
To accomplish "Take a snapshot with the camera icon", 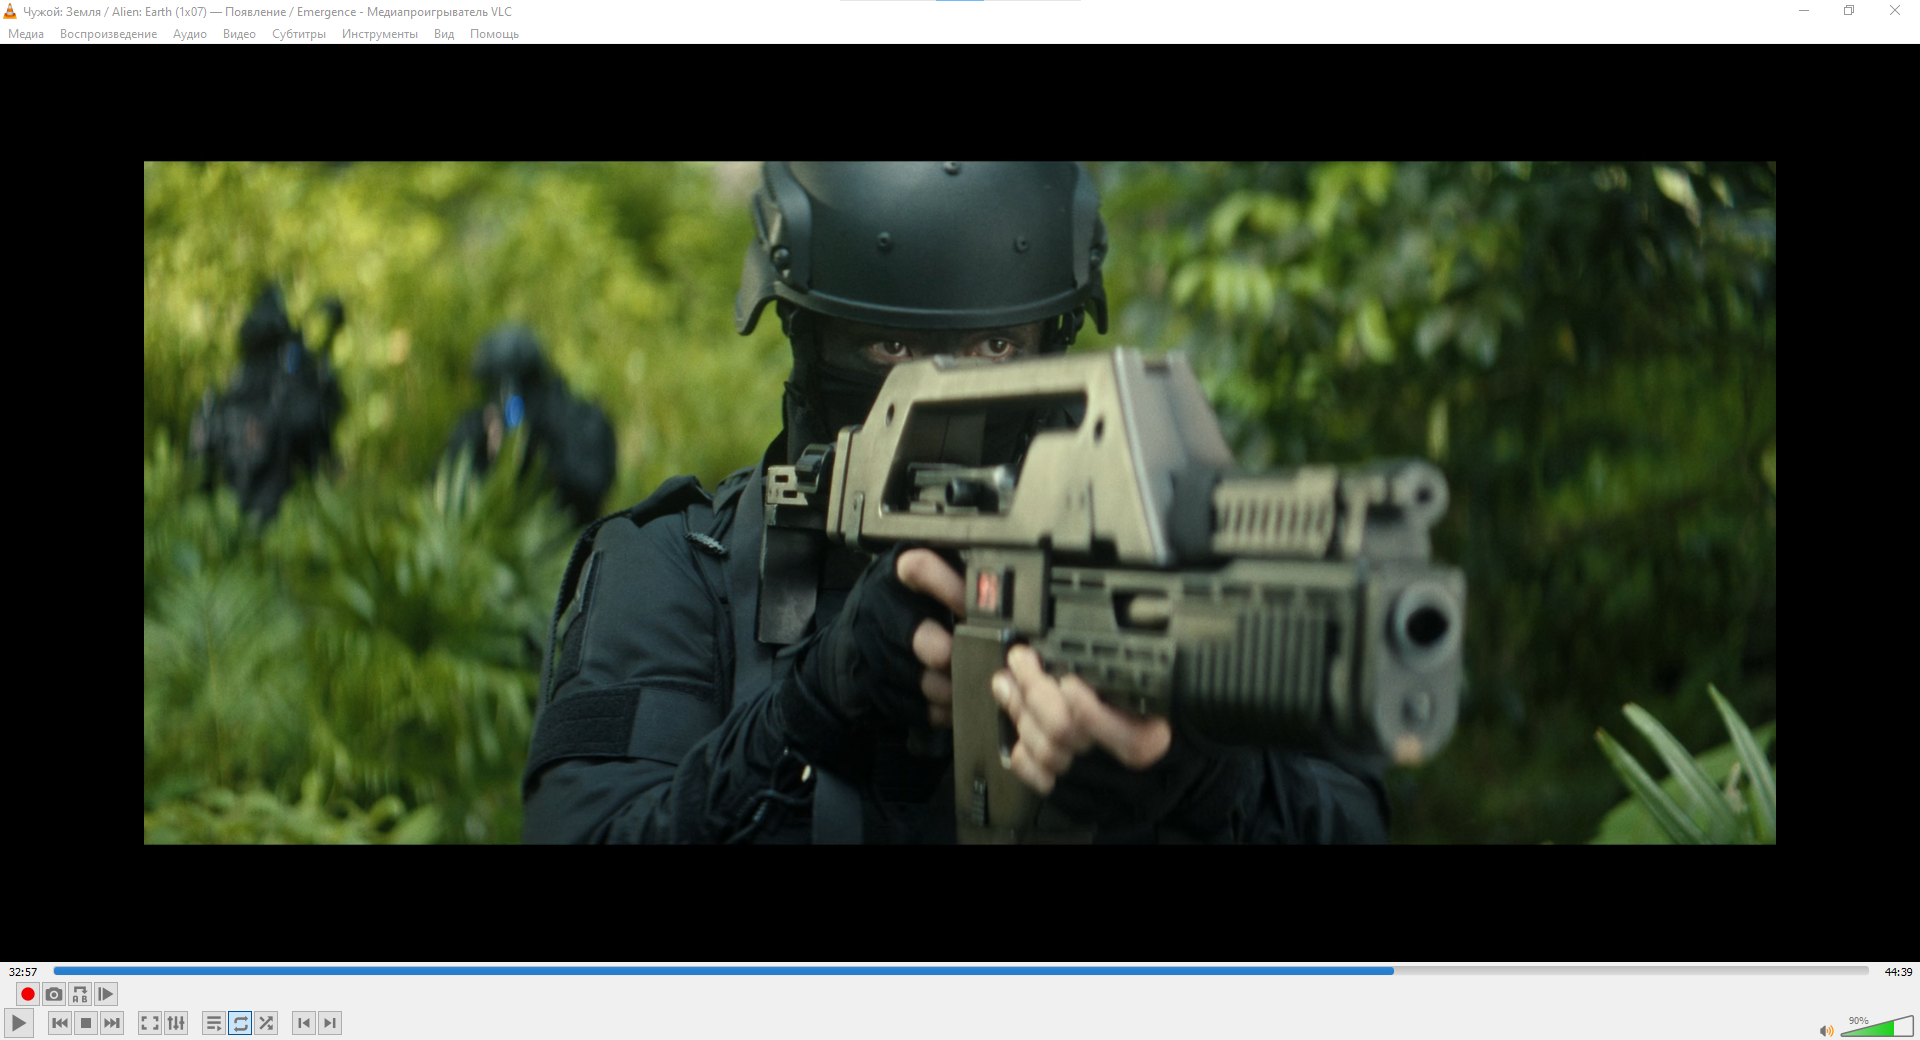I will pyautogui.click(x=54, y=994).
